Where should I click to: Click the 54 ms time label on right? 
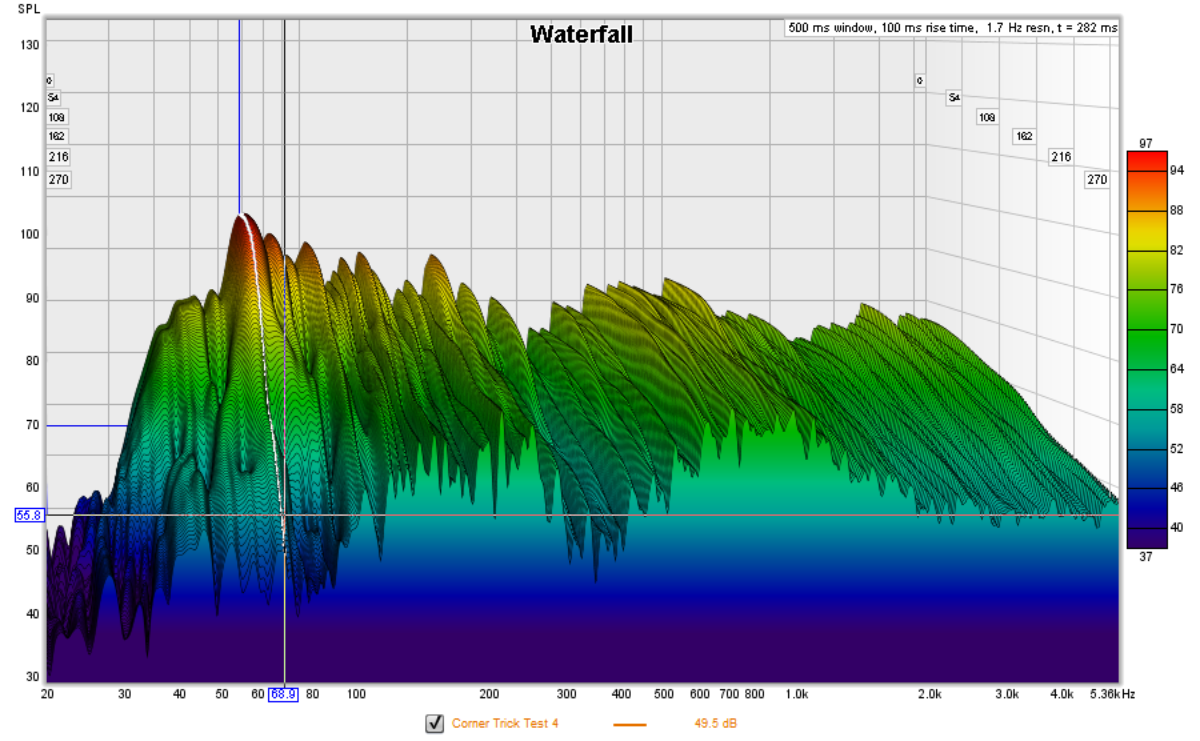[x=953, y=98]
